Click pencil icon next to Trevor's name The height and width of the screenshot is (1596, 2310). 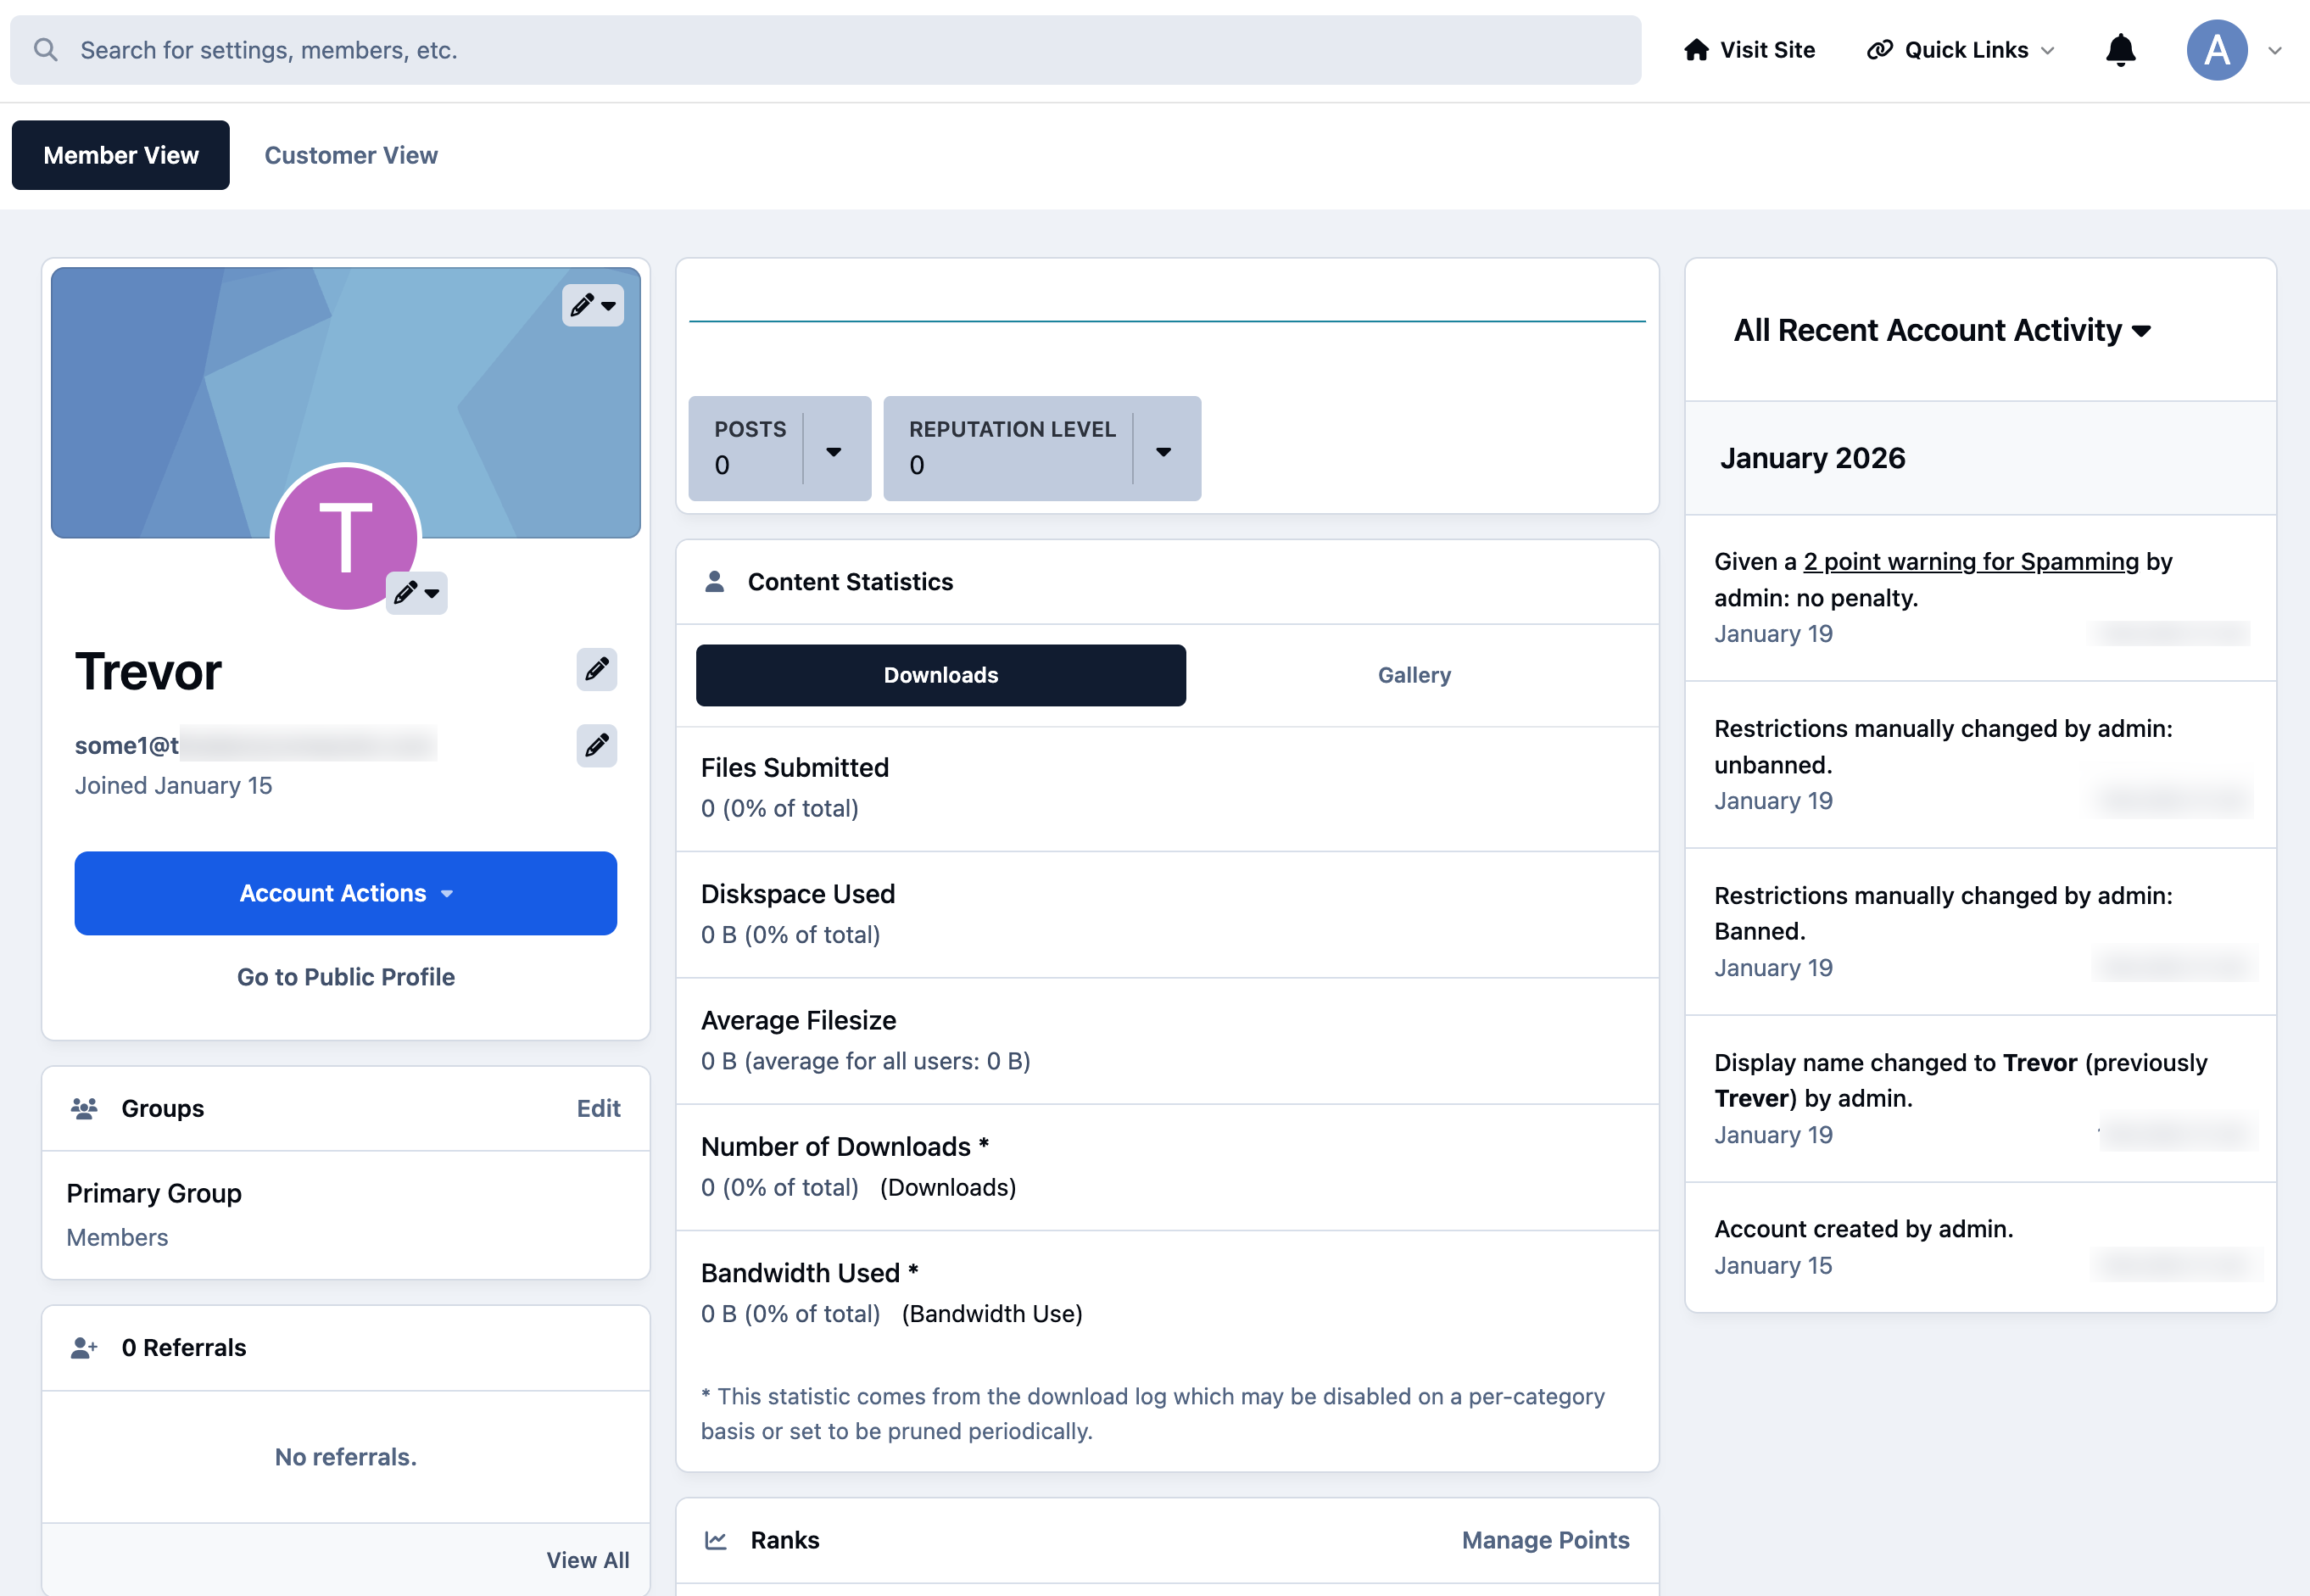[x=597, y=669]
